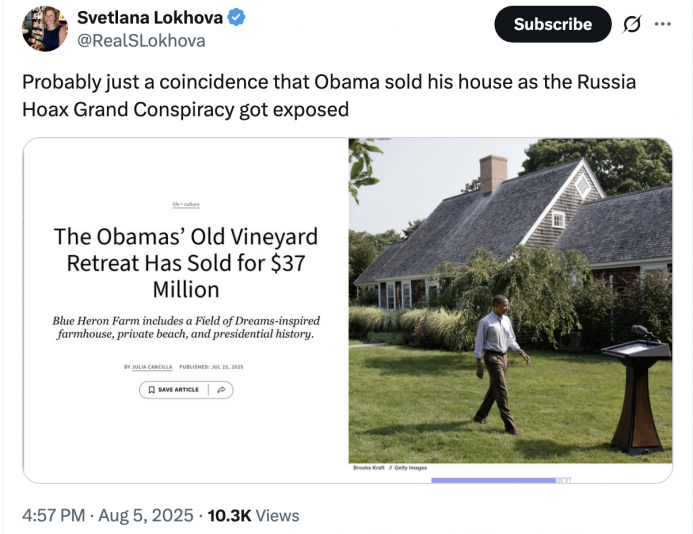Open Svetlana Lokhova's profile avatar
Viewport: 693px width, 534px height.
point(44,27)
